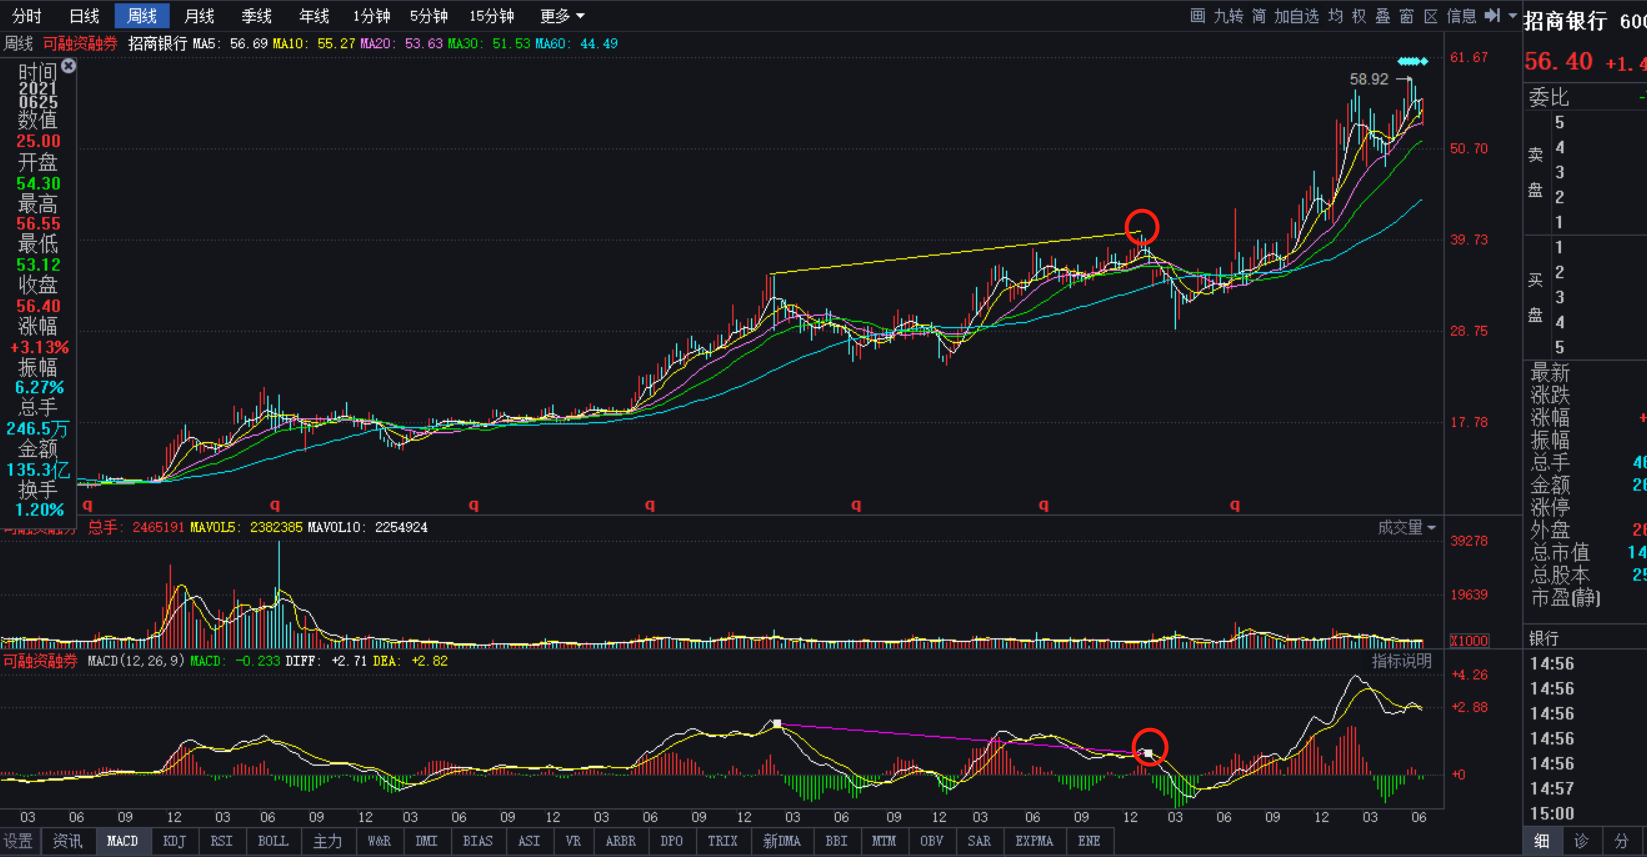This screenshot has height=857, width=1647.
Task: Switch to the BBI indicator
Action: click(836, 841)
